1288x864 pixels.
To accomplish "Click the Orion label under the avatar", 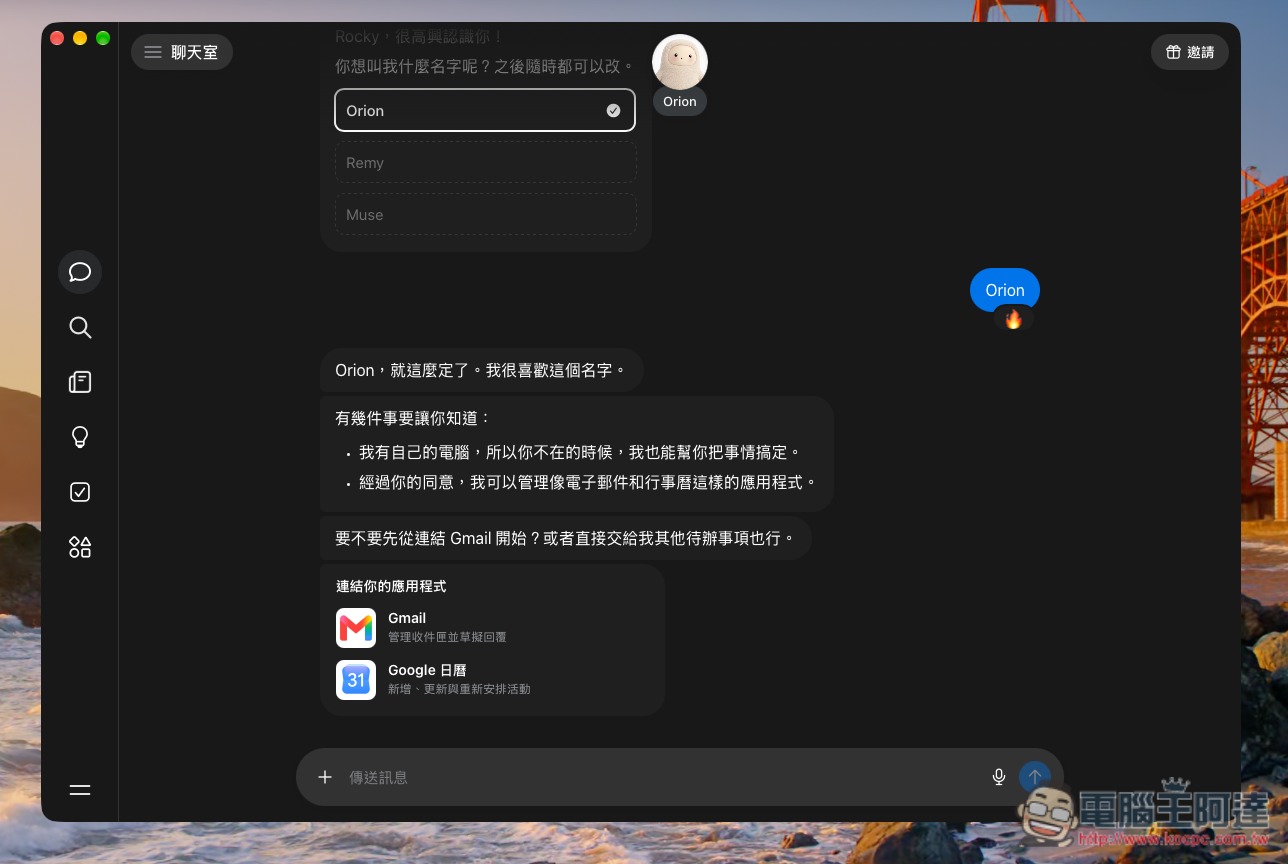I will click(680, 101).
